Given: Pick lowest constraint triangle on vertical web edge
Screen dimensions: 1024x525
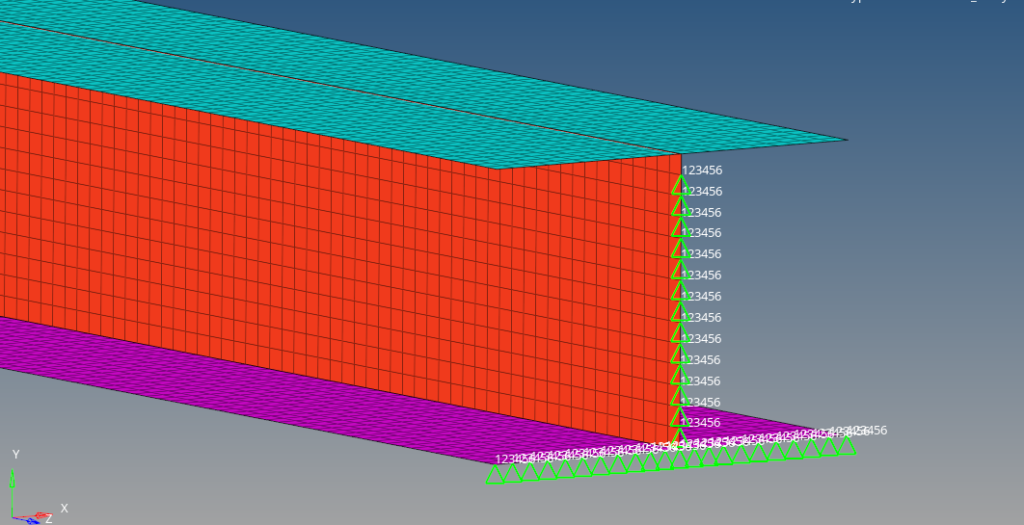Looking at the screenshot, I should click(679, 436).
